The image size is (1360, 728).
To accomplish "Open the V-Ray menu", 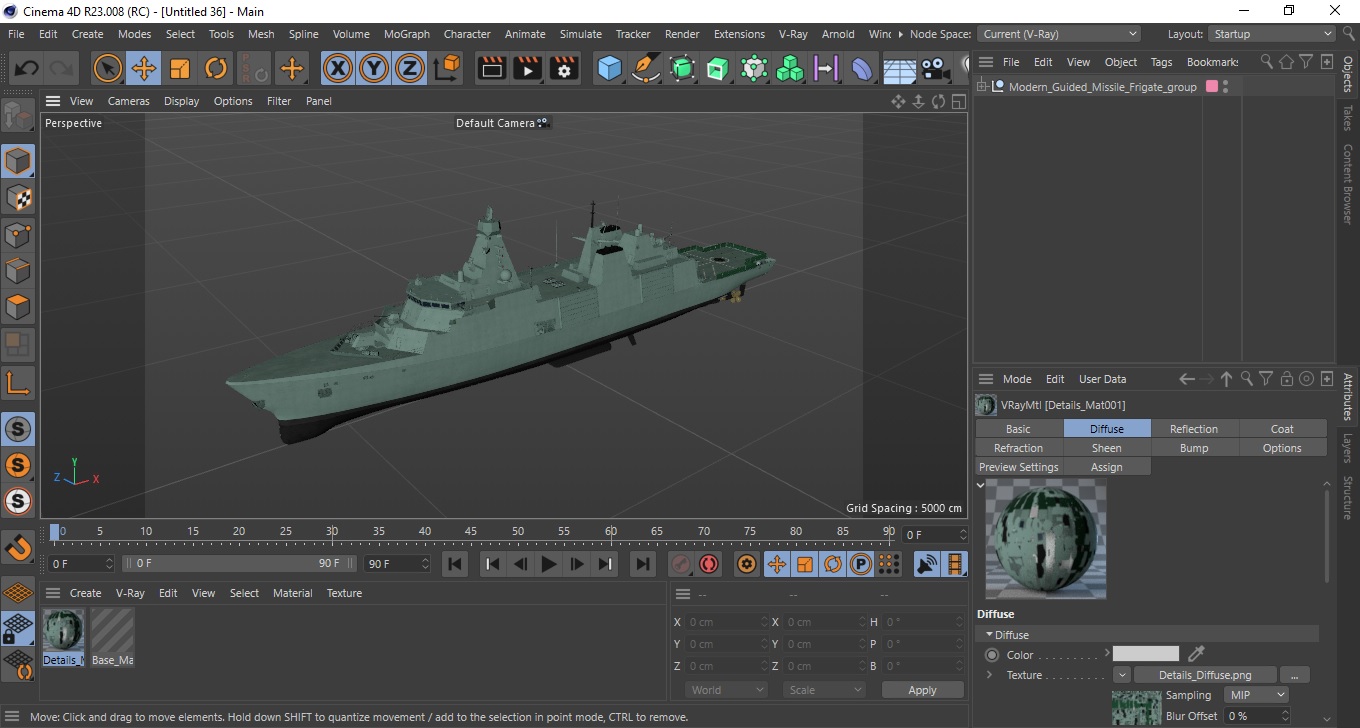I will tap(793, 34).
